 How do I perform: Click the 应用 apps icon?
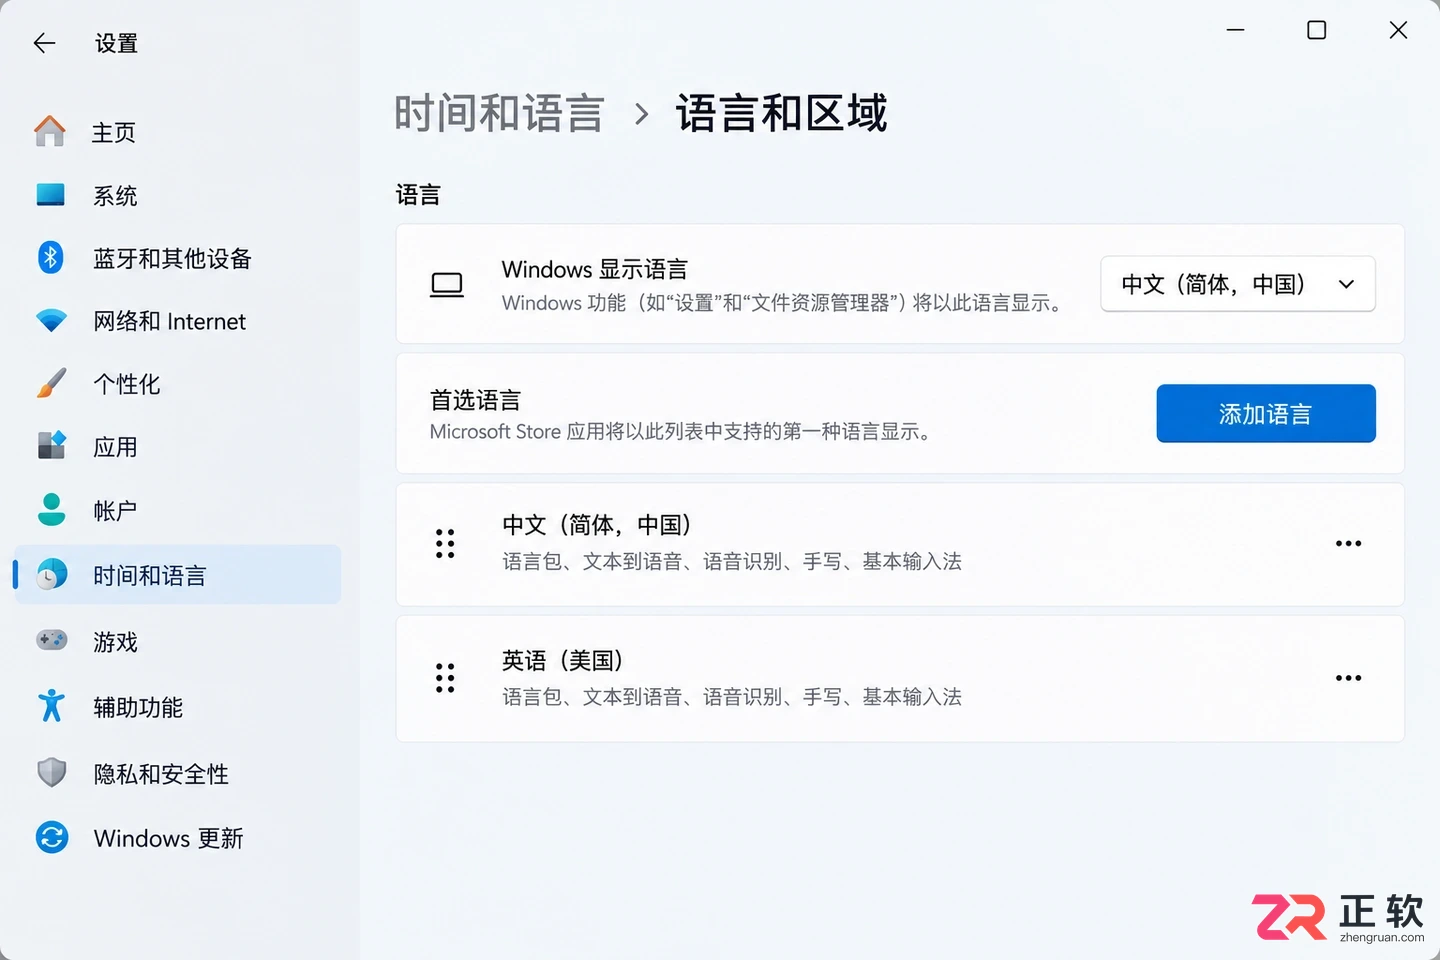pyautogui.click(x=51, y=445)
